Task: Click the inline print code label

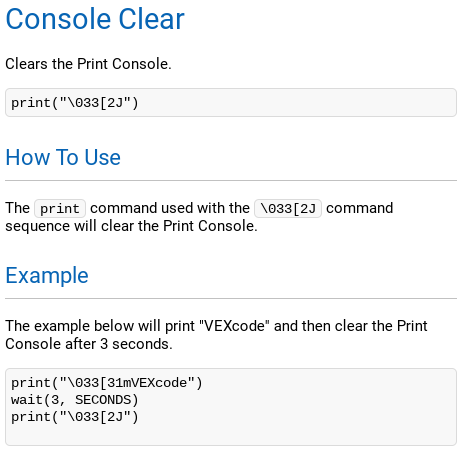Action: (60, 208)
